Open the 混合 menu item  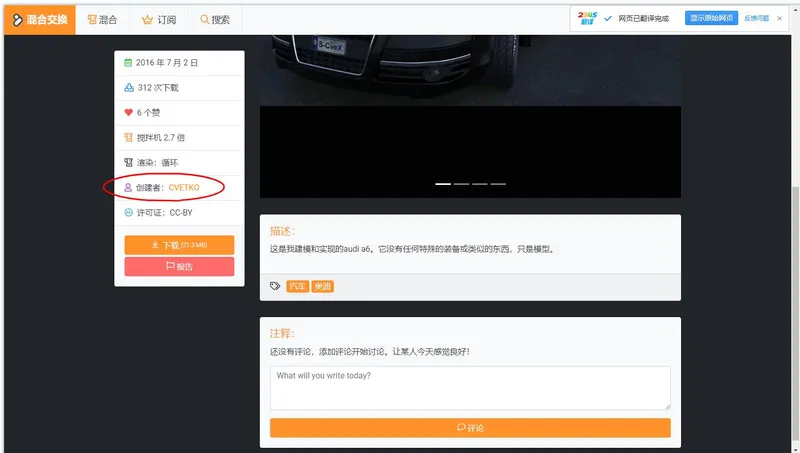102,20
